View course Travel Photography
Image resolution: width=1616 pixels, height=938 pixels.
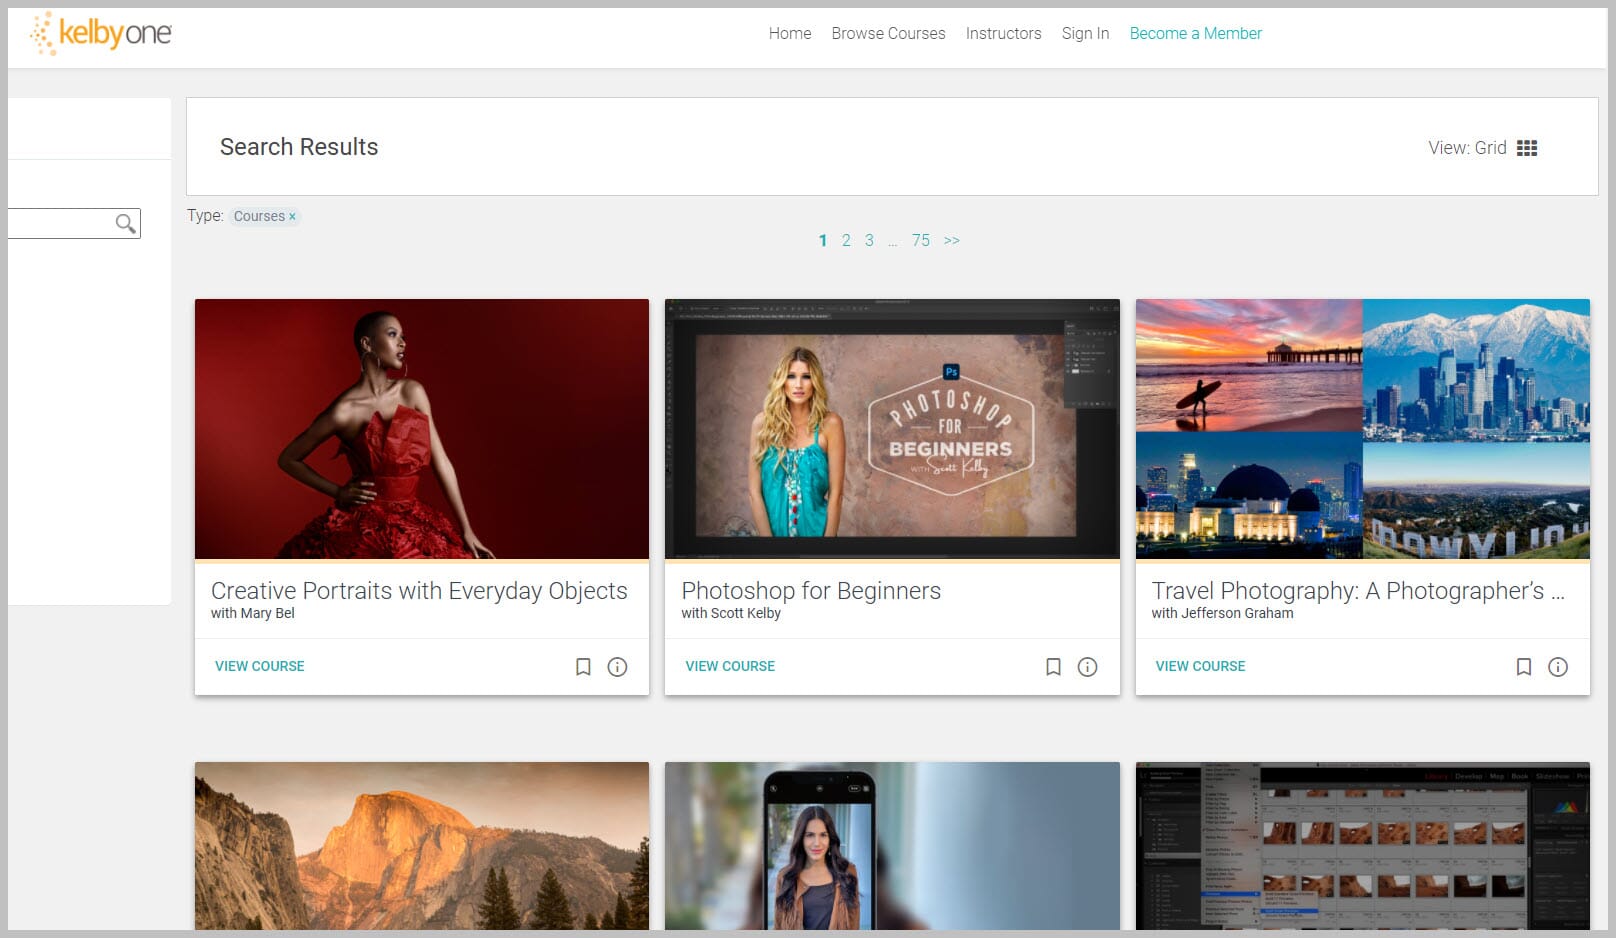1200,666
